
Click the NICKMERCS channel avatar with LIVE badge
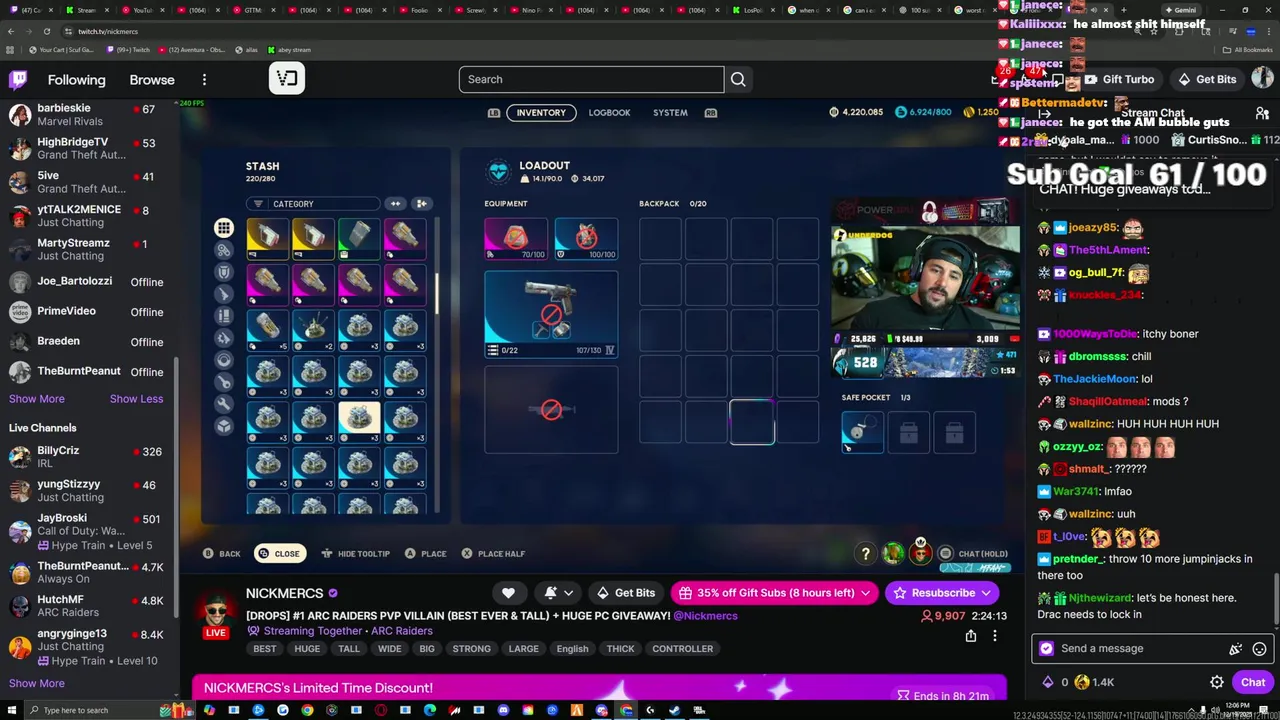pyautogui.click(x=216, y=615)
